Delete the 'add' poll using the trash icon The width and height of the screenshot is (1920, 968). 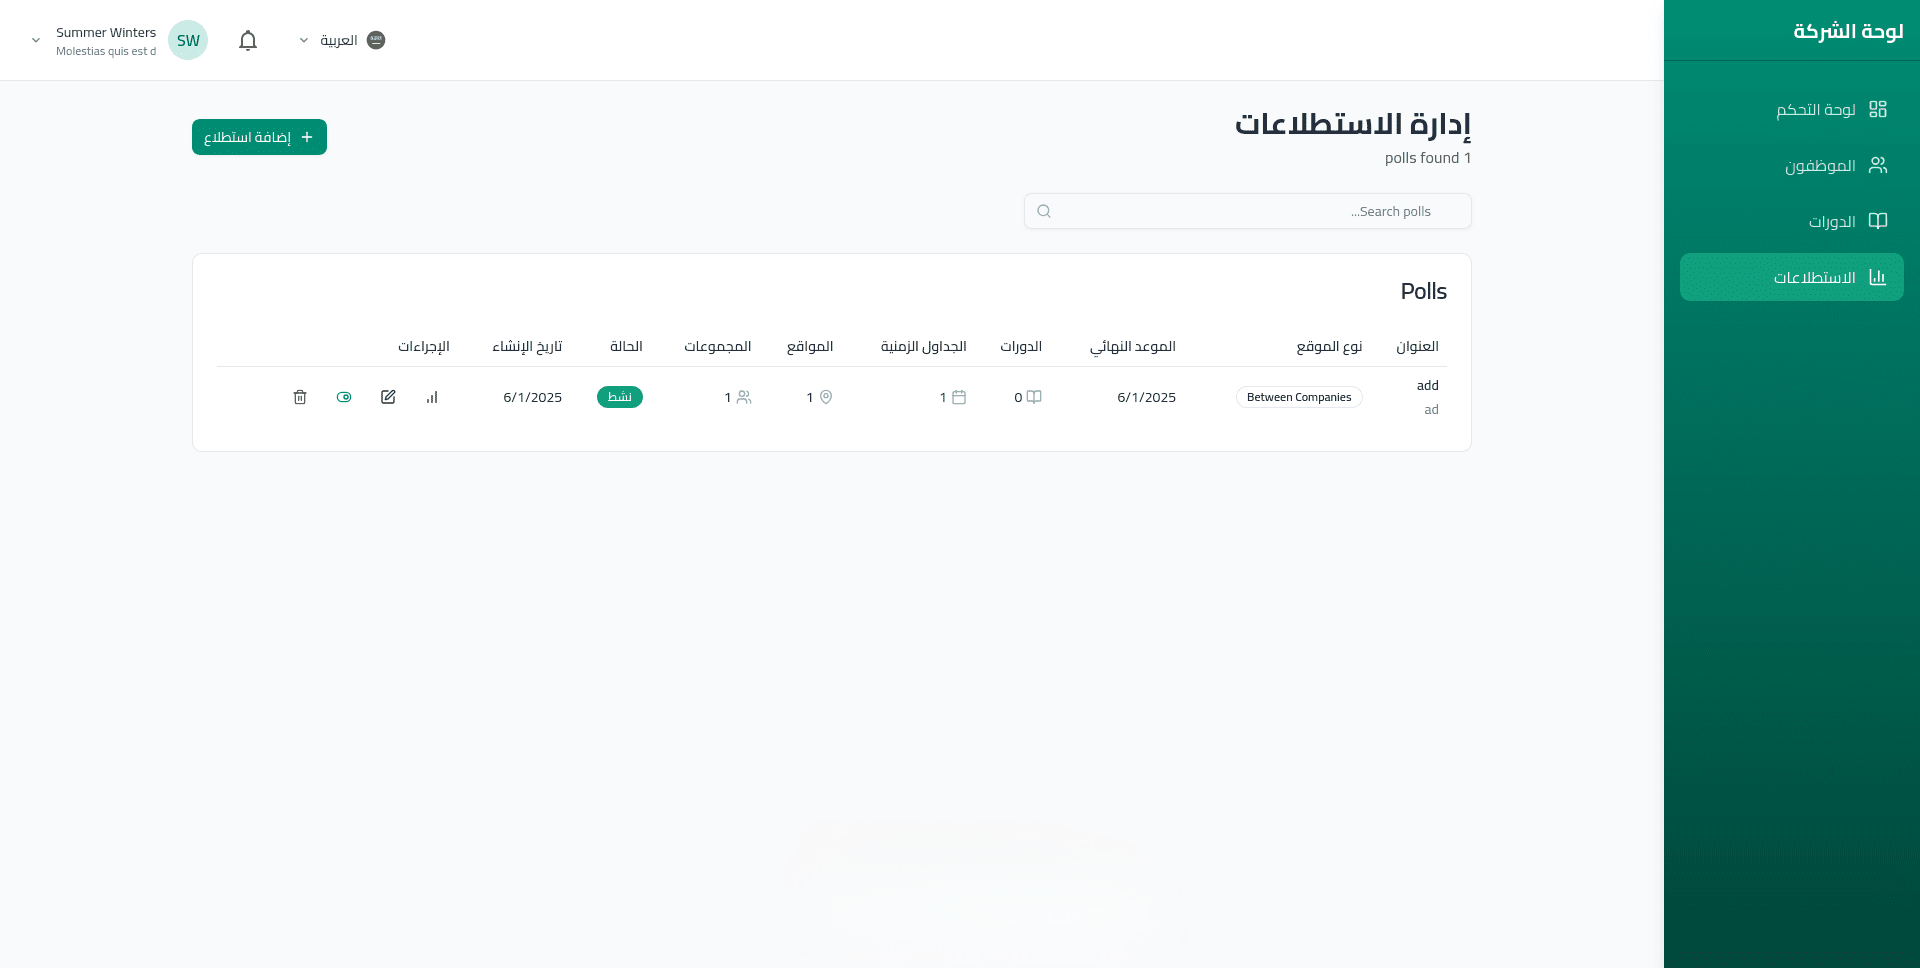point(300,397)
